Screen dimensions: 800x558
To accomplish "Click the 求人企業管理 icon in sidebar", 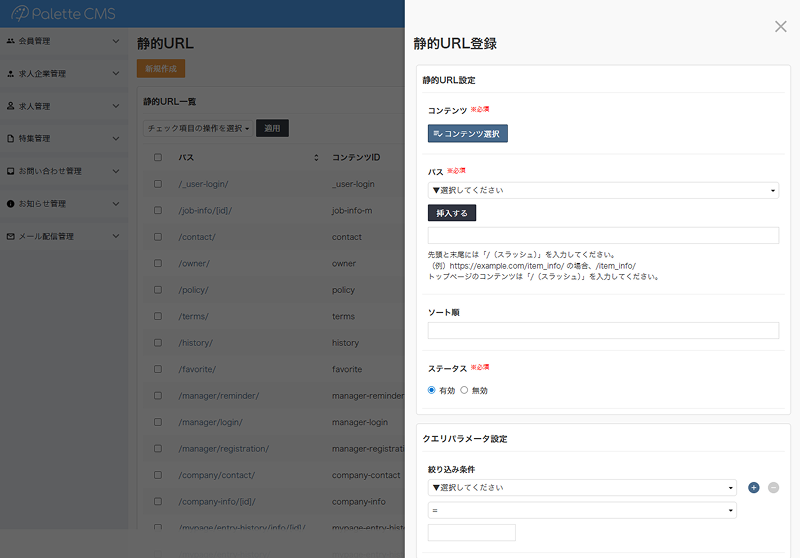I will (x=10, y=74).
